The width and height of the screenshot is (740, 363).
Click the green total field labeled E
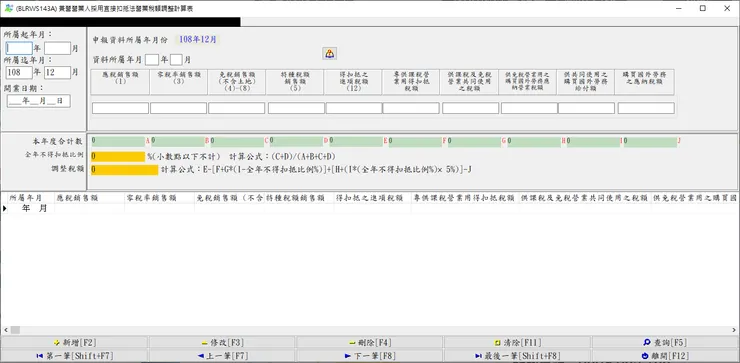pos(356,142)
